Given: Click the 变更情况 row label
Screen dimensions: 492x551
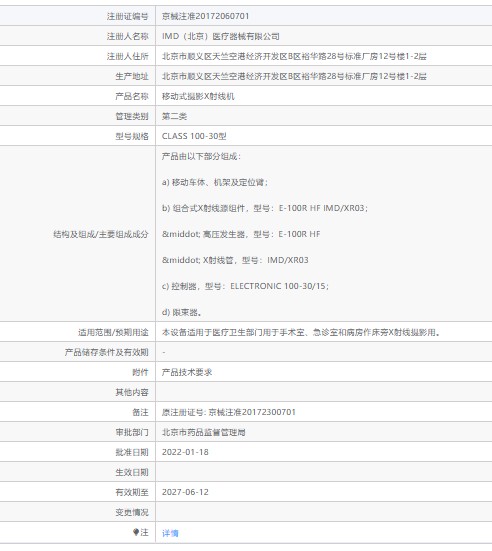Looking at the screenshot, I should pos(132,512).
